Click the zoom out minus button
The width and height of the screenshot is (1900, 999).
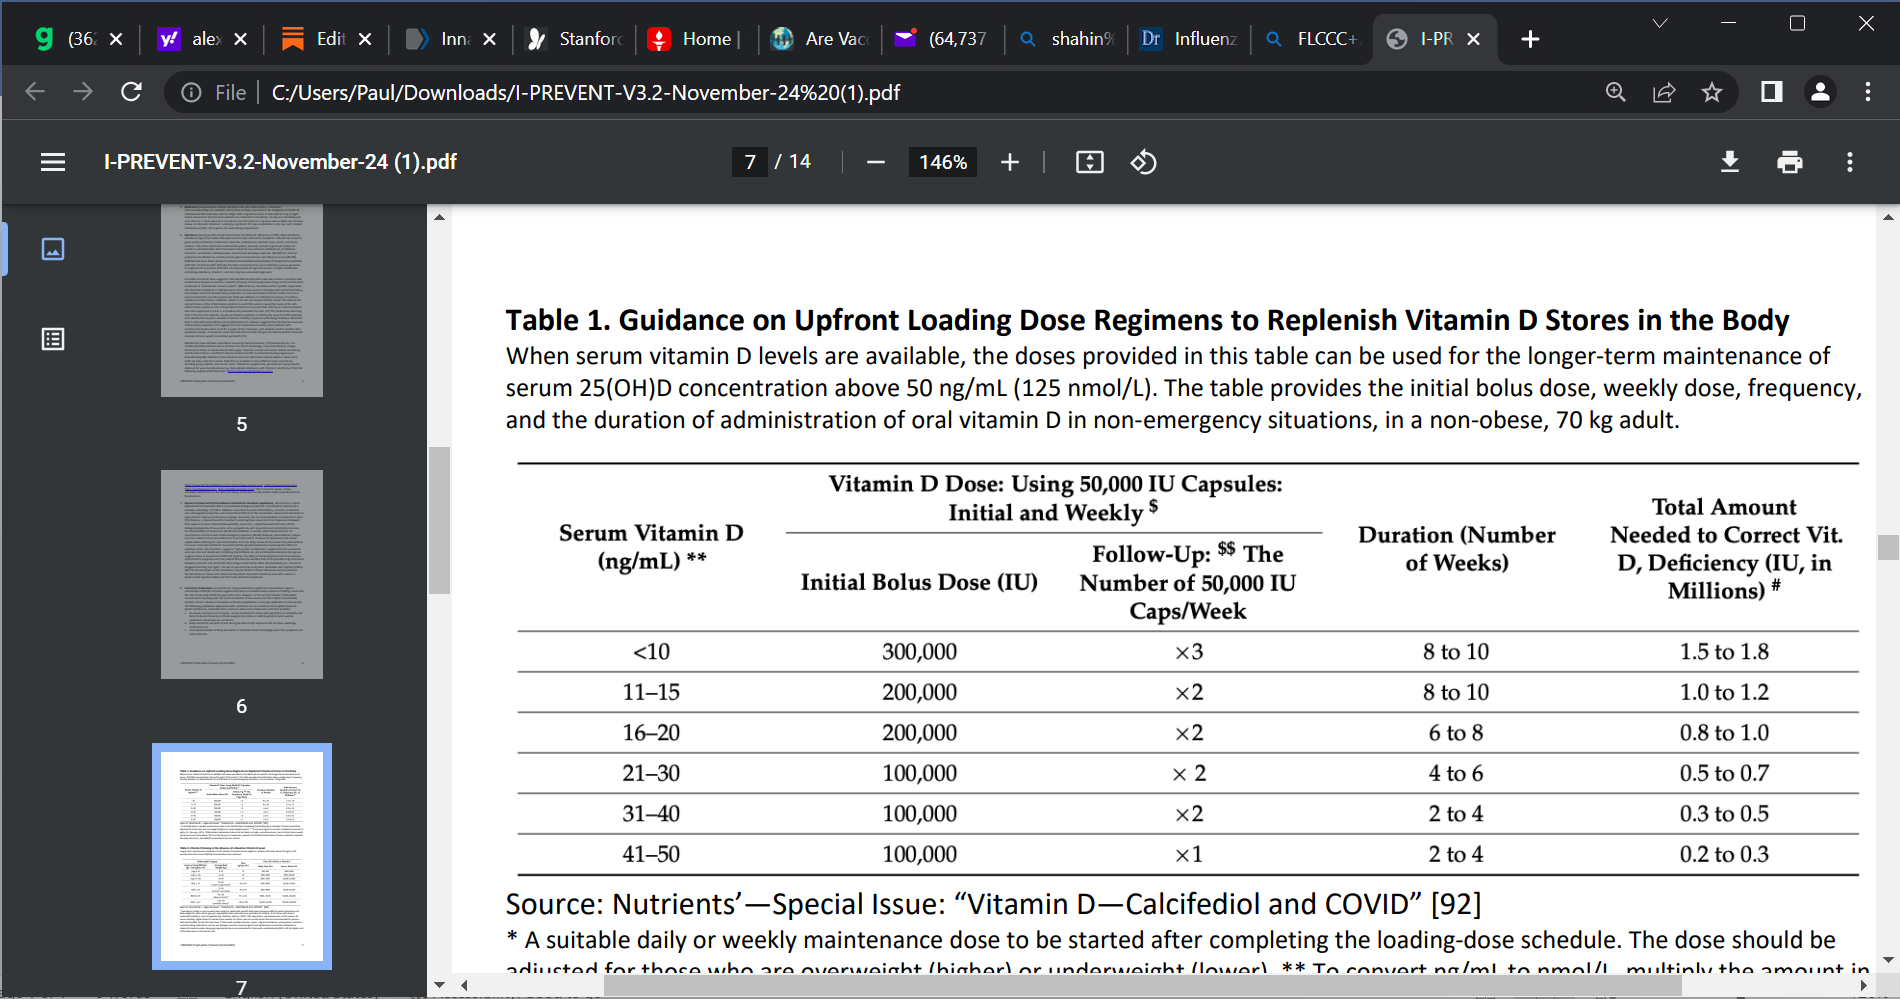point(876,162)
